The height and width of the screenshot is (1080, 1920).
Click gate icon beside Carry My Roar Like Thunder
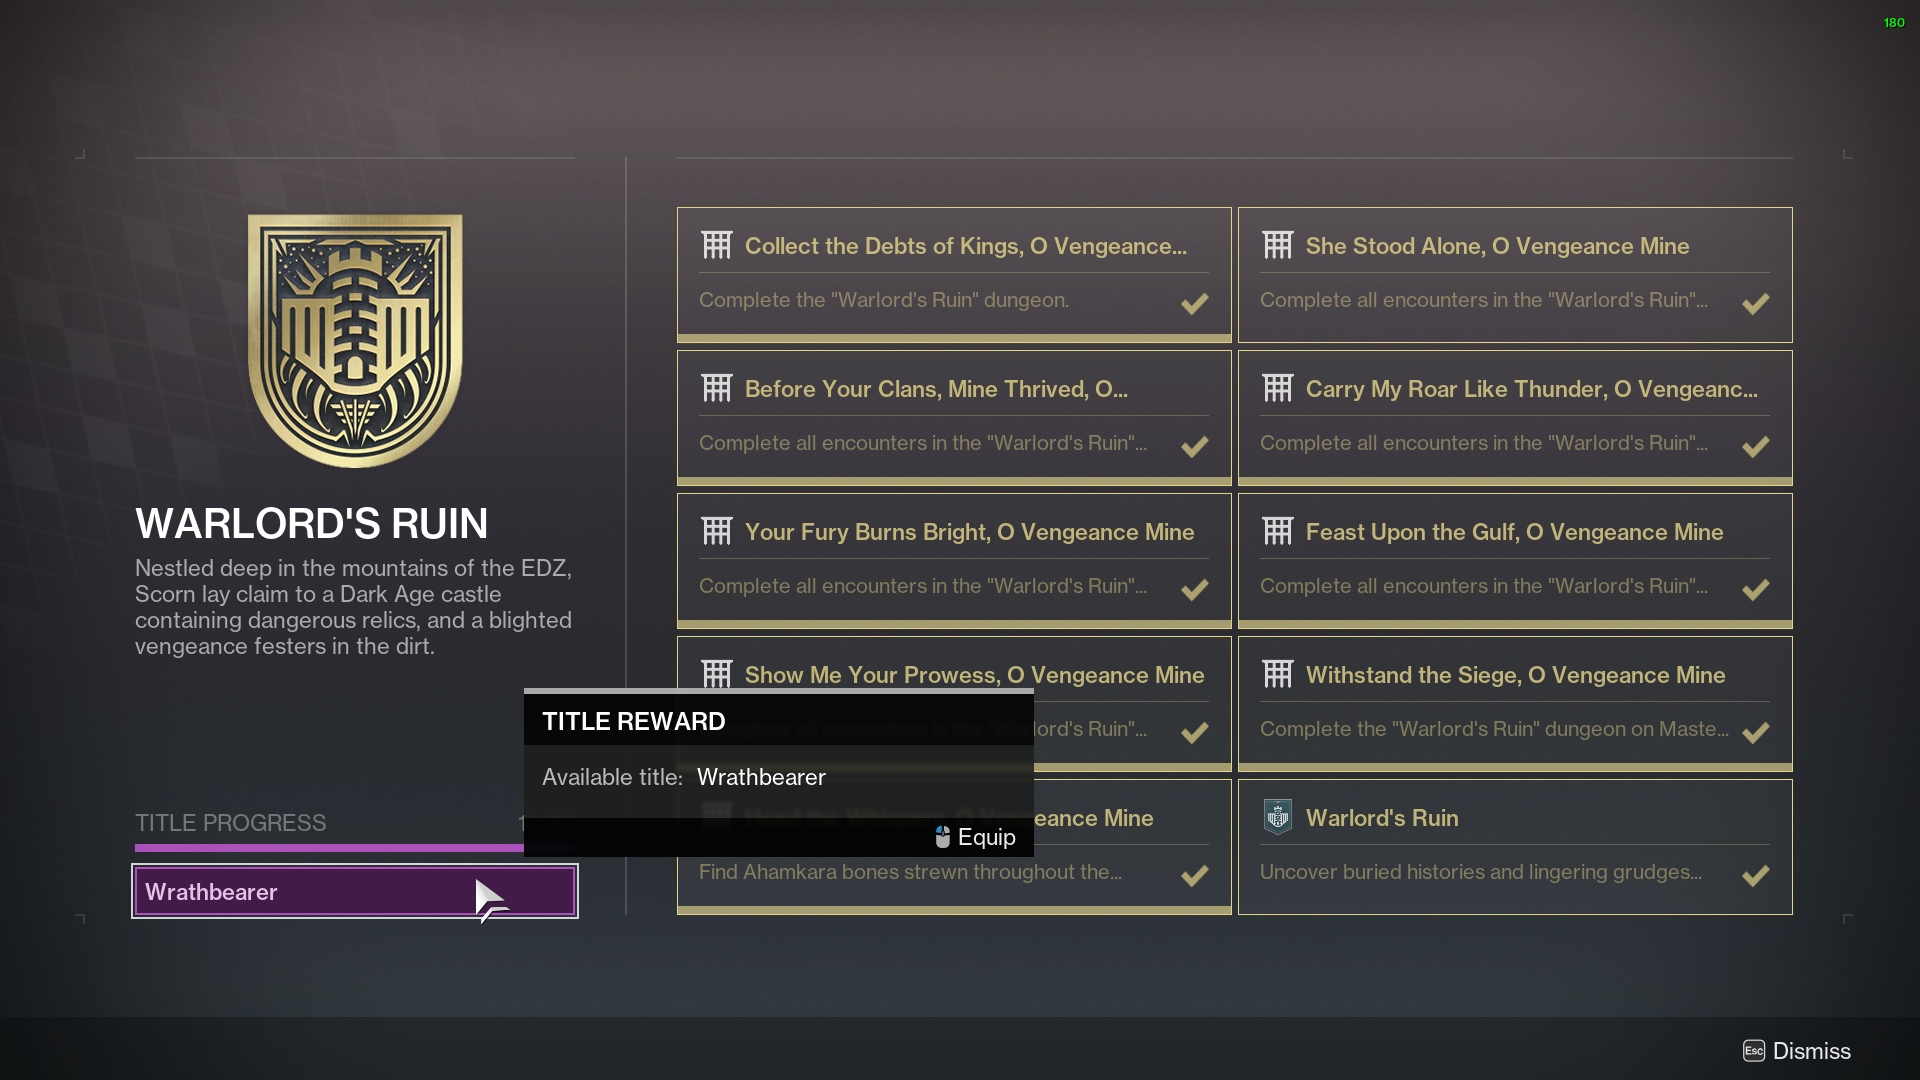pos(1278,388)
